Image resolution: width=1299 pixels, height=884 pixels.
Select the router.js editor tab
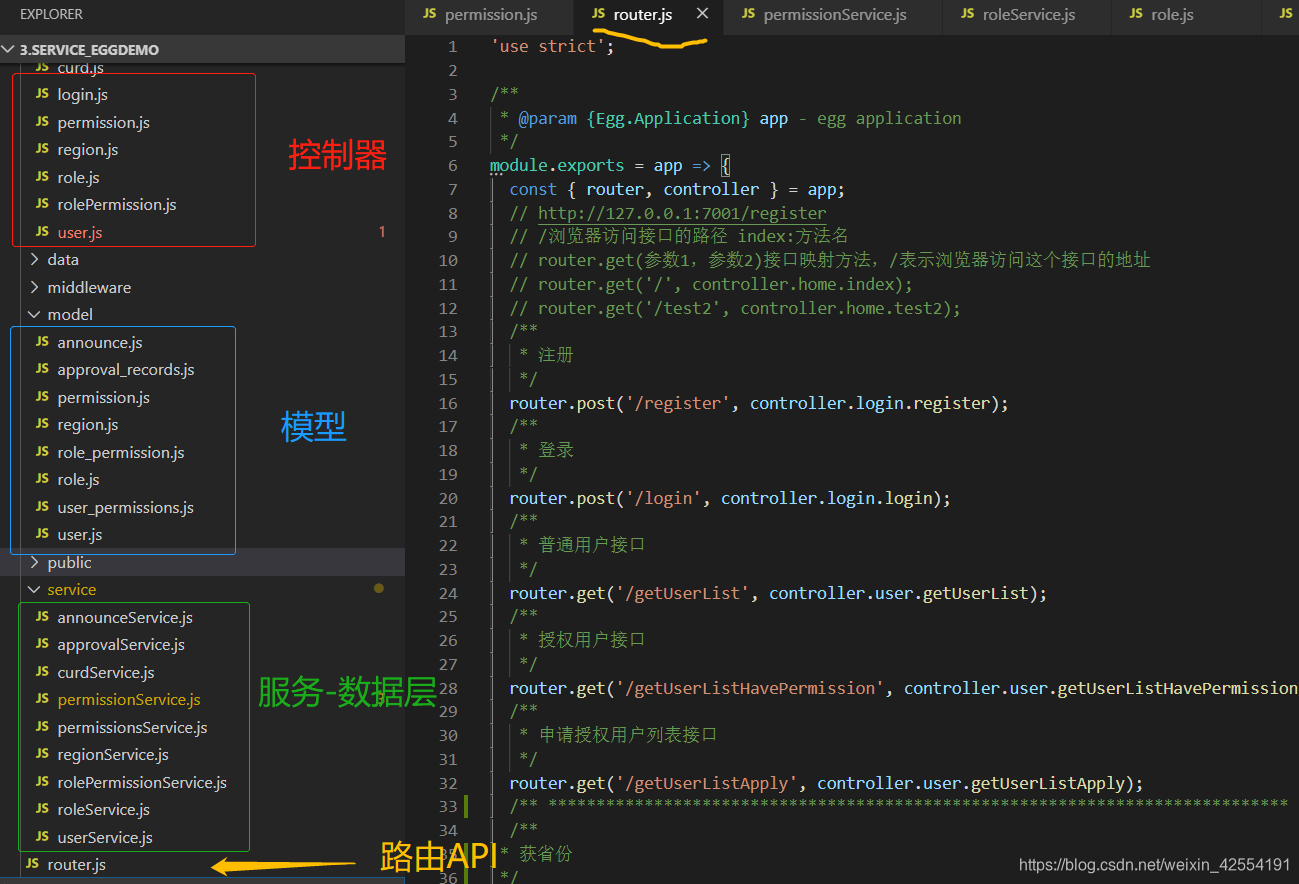642,14
